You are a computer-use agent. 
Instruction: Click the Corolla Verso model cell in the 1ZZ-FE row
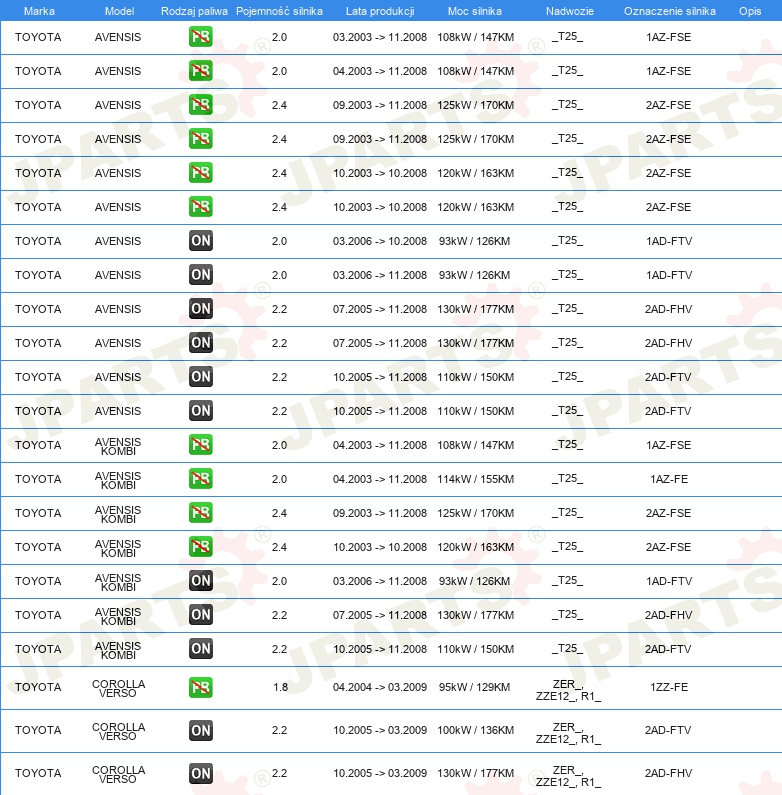118,688
